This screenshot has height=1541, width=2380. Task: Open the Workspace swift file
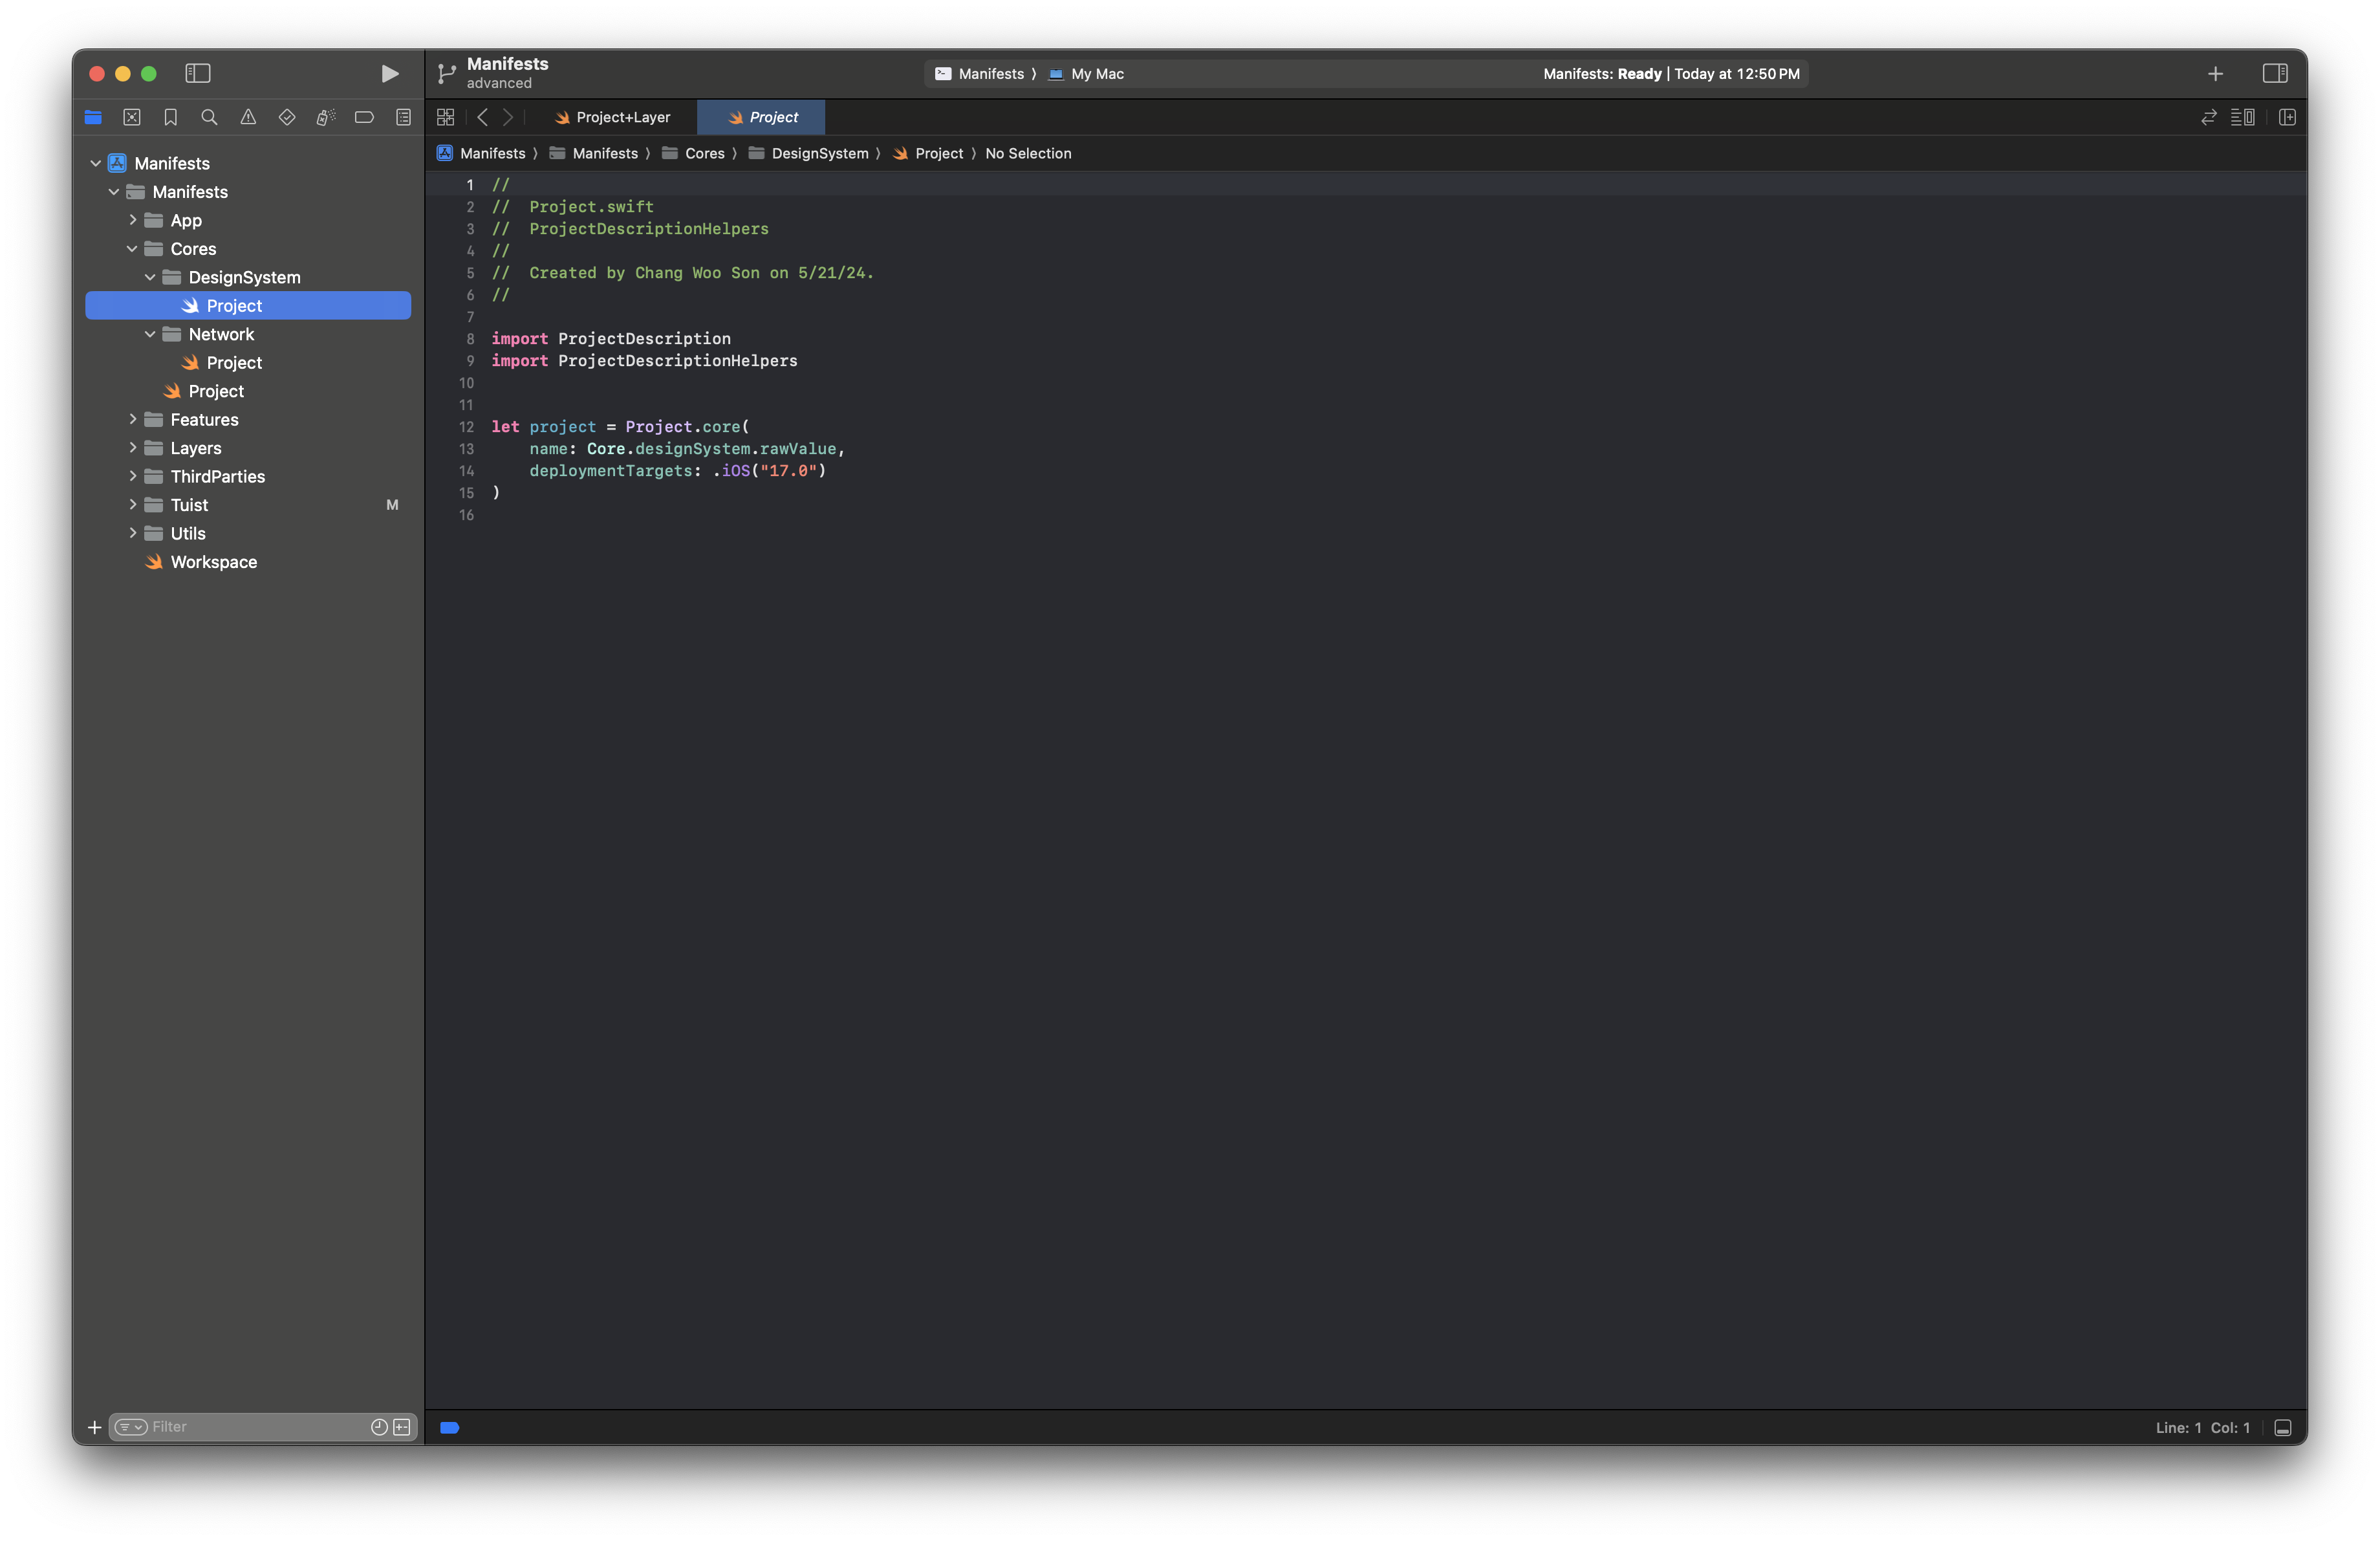[x=248, y=562]
